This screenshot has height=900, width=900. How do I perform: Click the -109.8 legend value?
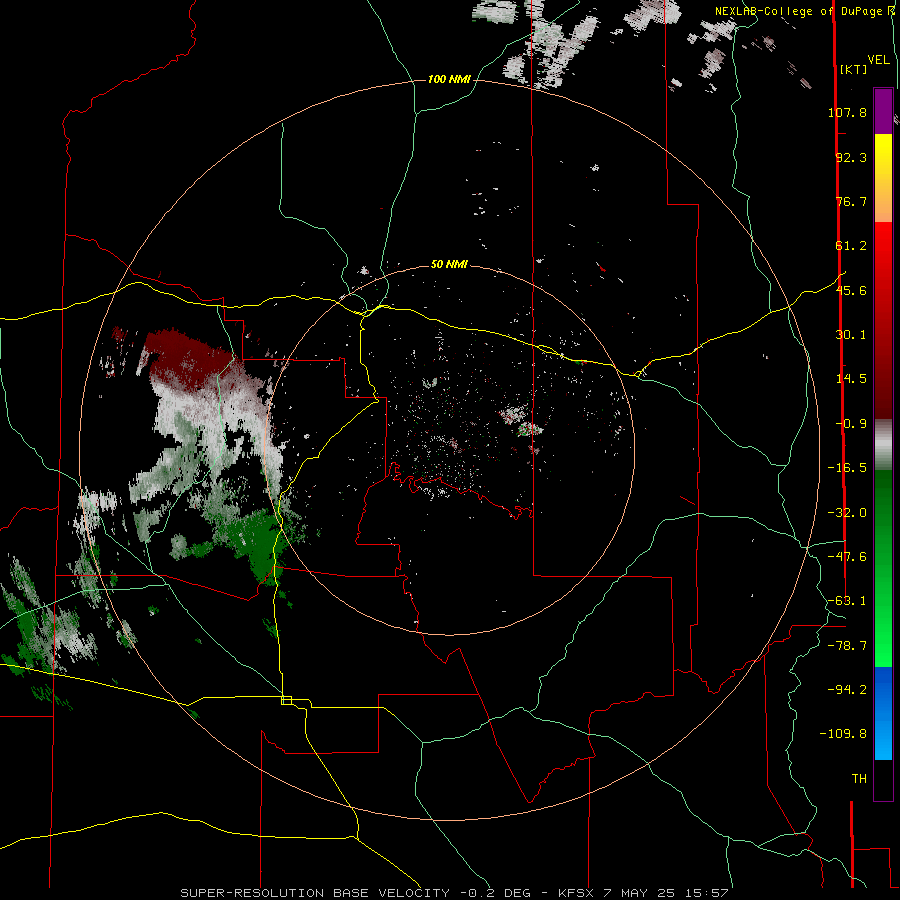pos(843,734)
